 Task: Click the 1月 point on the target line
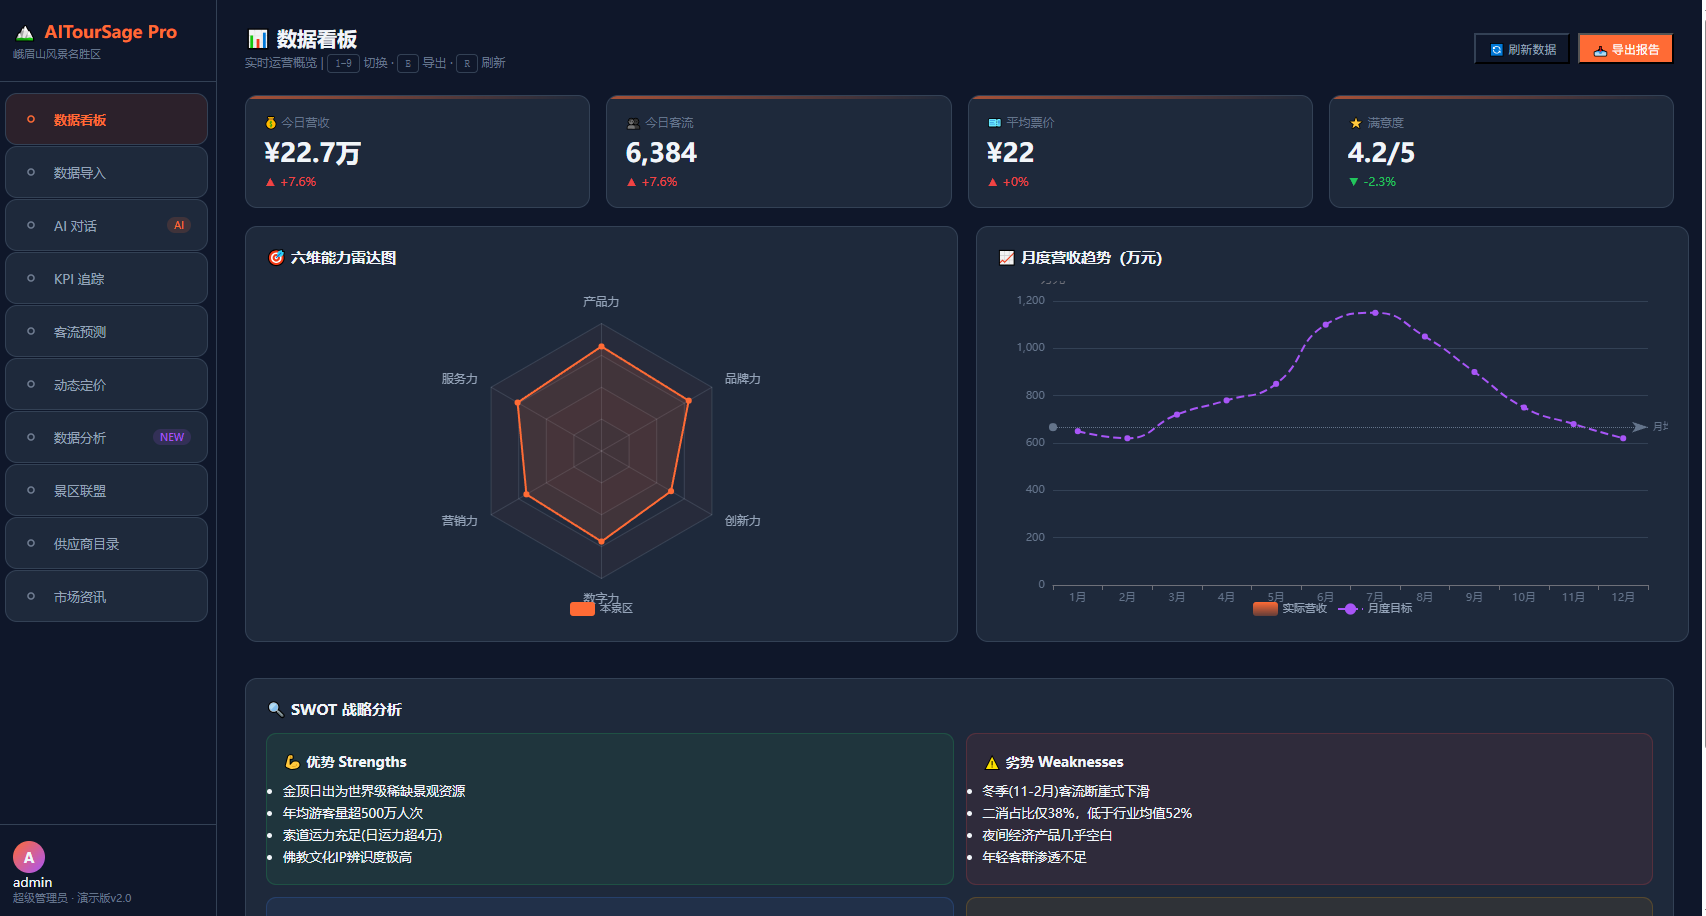pos(1077,431)
